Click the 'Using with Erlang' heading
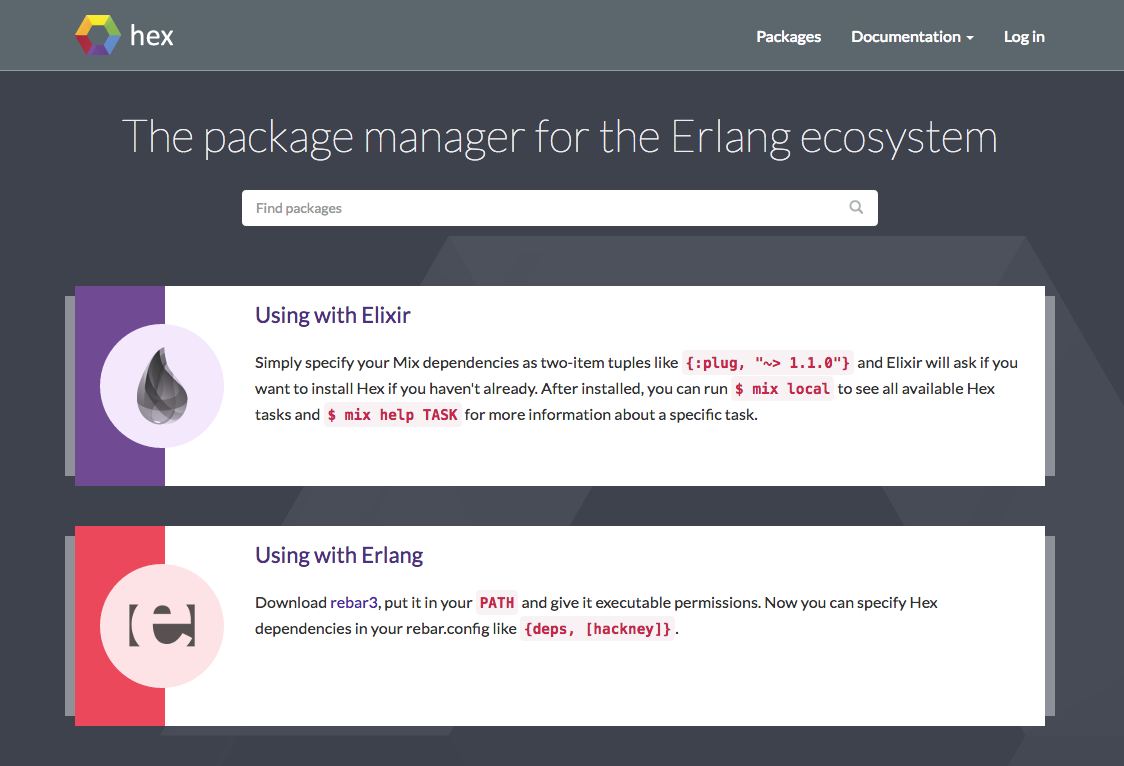 pyautogui.click(x=339, y=555)
